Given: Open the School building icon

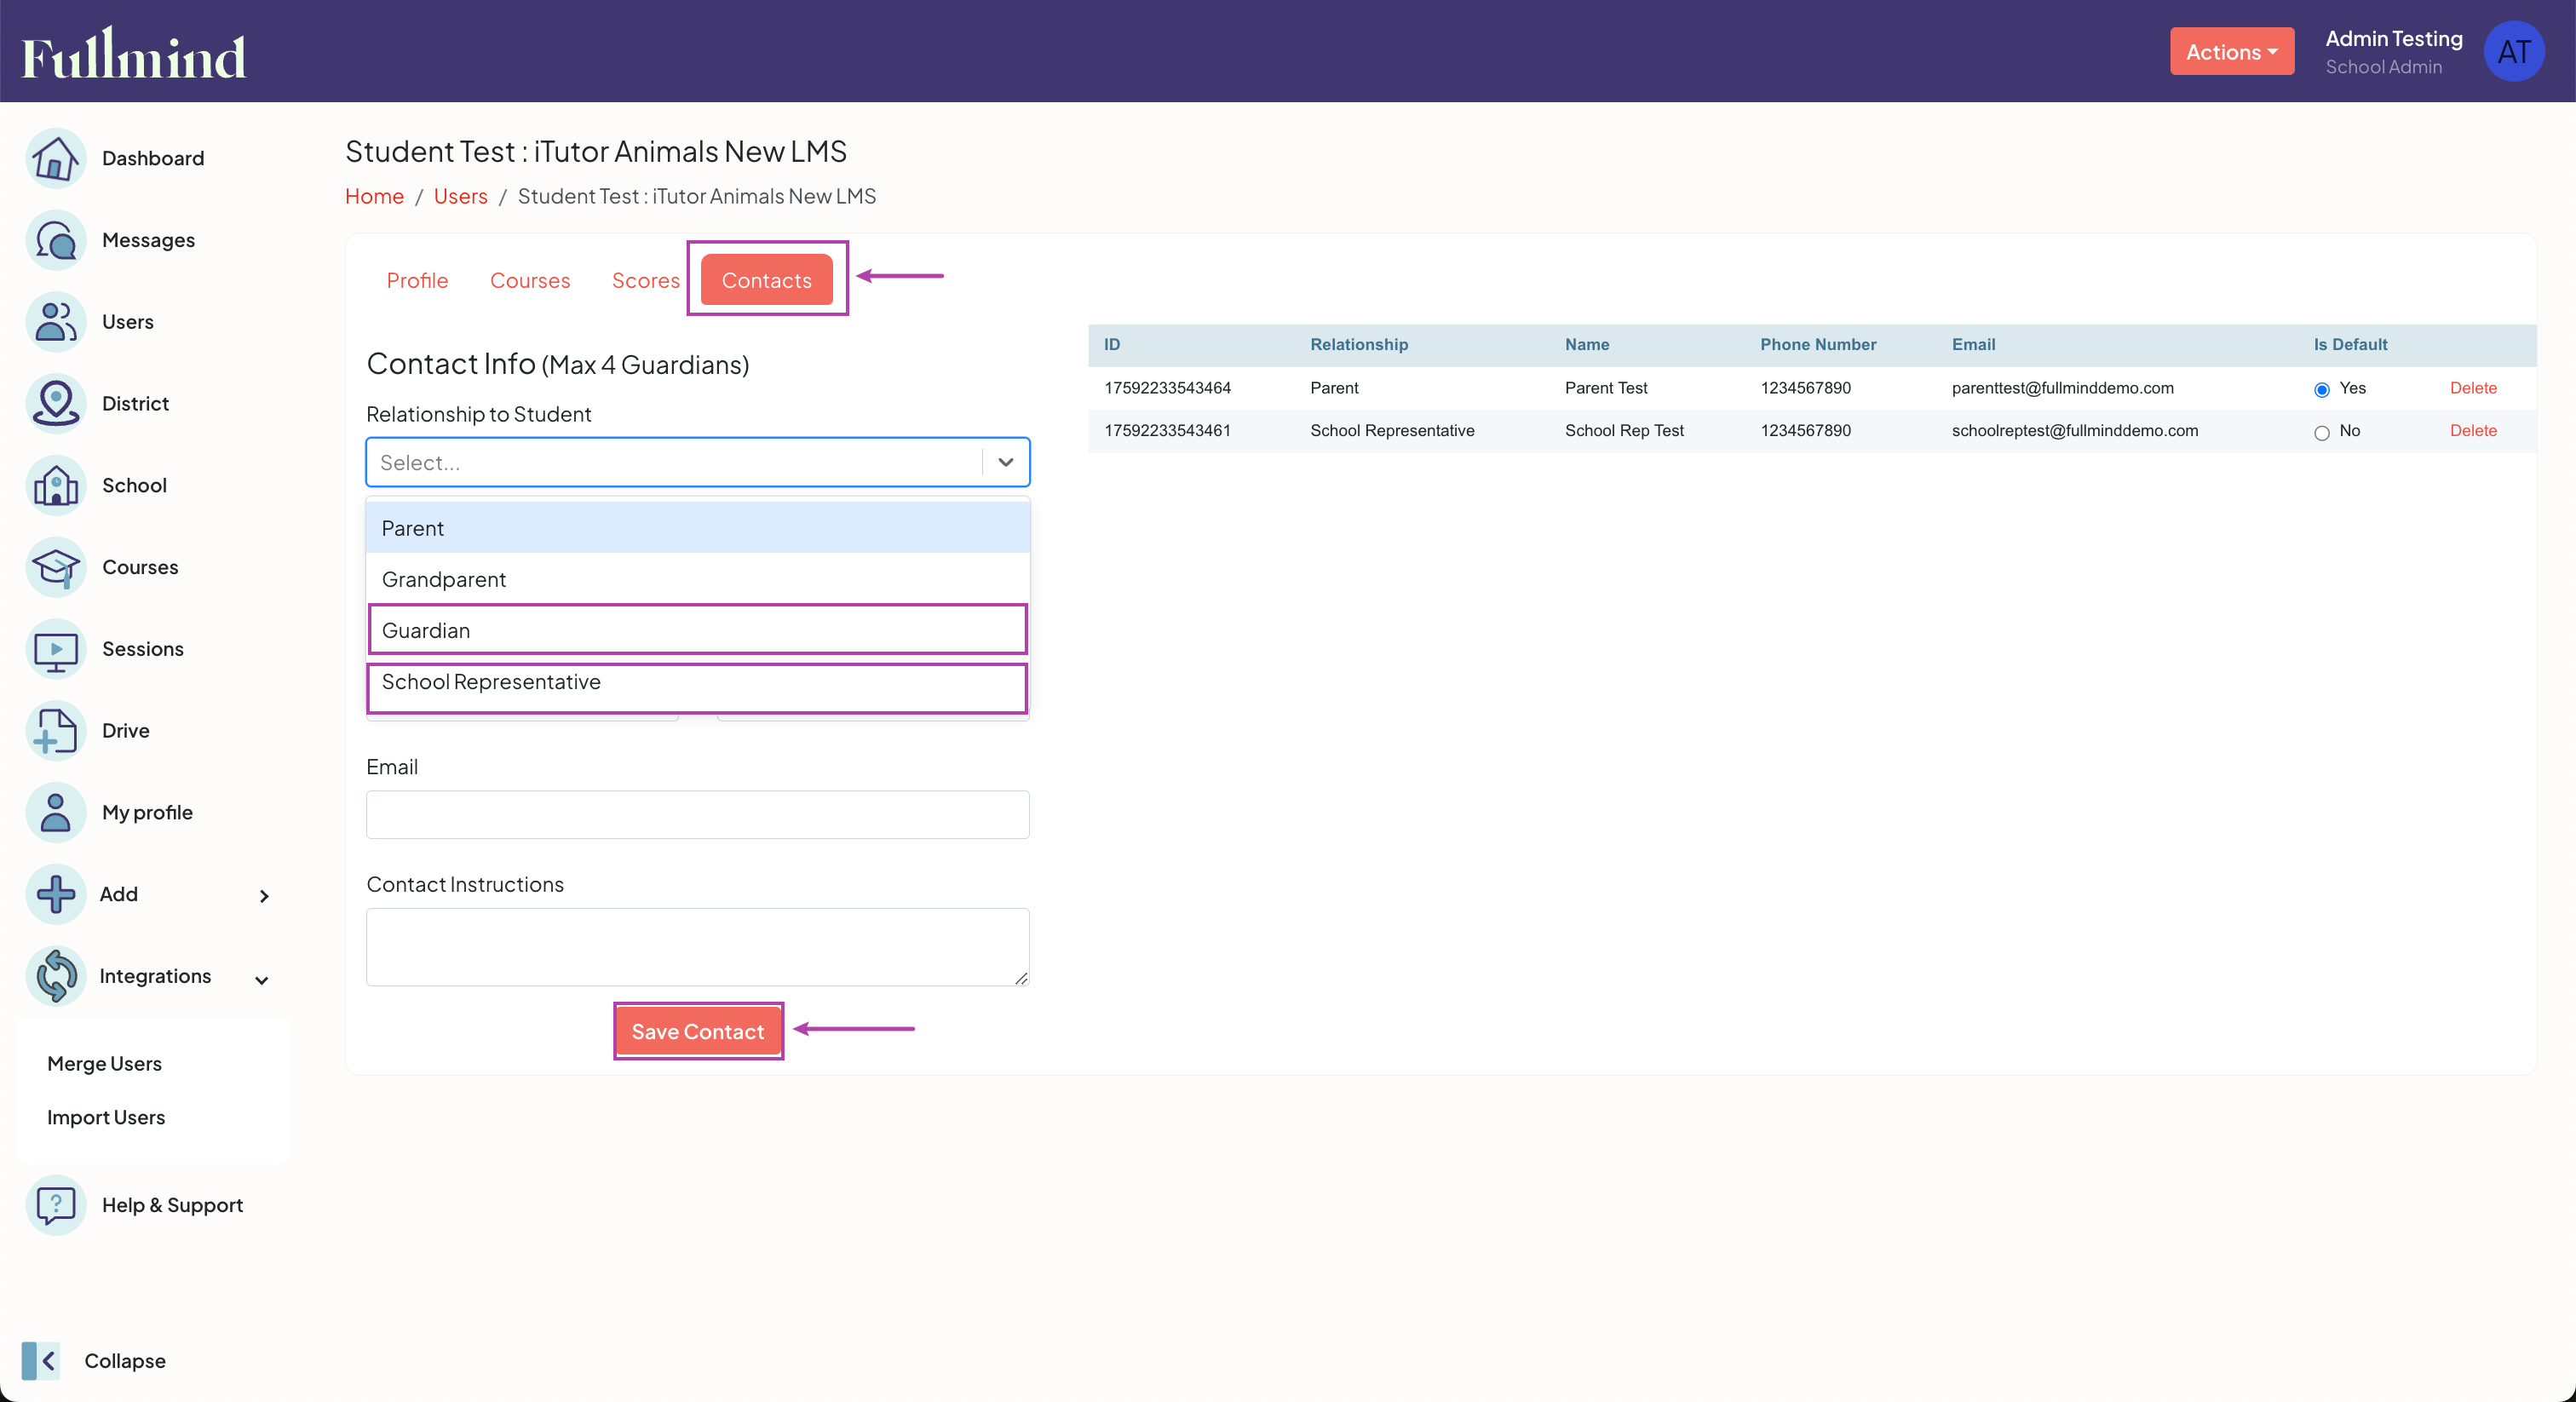Looking at the screenshot, I should coord(56,485).
